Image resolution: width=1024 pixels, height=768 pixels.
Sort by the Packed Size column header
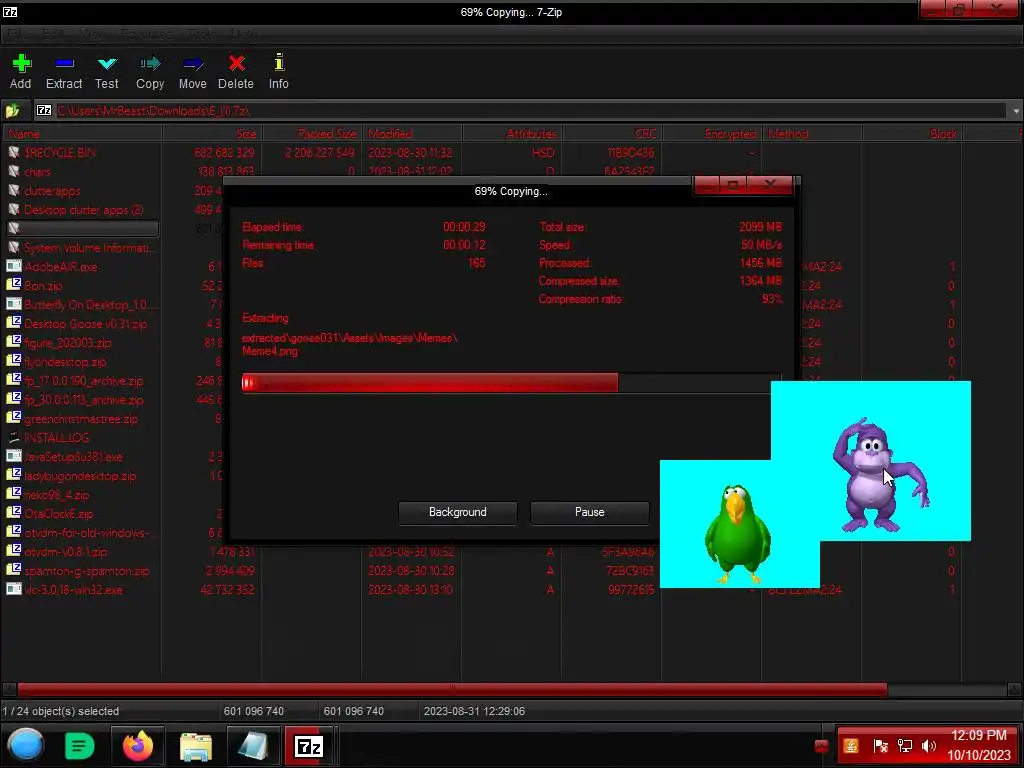tap(311, 134)
